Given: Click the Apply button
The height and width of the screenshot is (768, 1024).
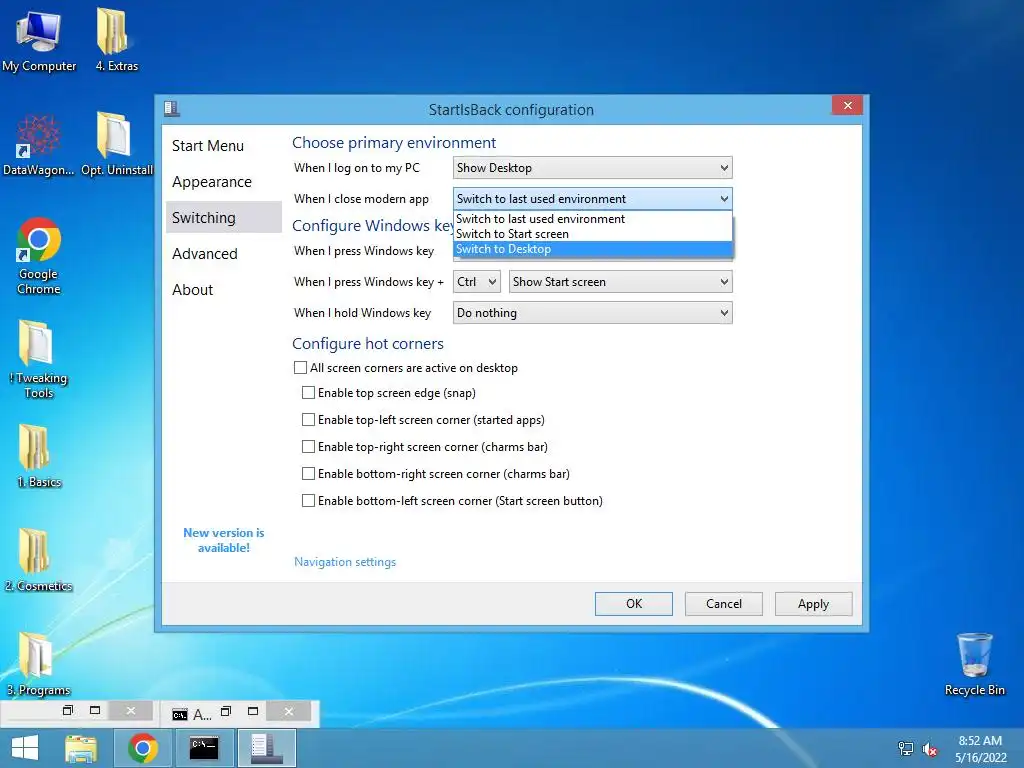Looking at the screenshot, I should click(x=813, y=604).
